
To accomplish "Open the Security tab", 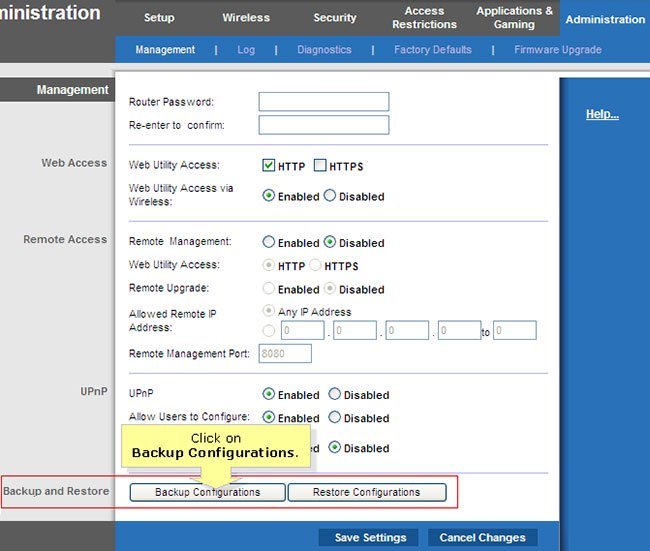I will [x=334, y=18].
